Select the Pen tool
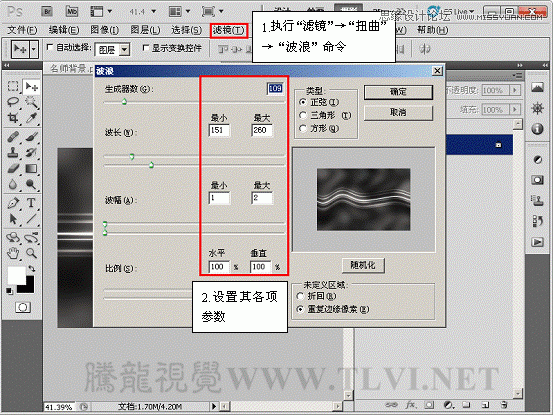Viewport: 553px width, 415px height. click(13, 203)
